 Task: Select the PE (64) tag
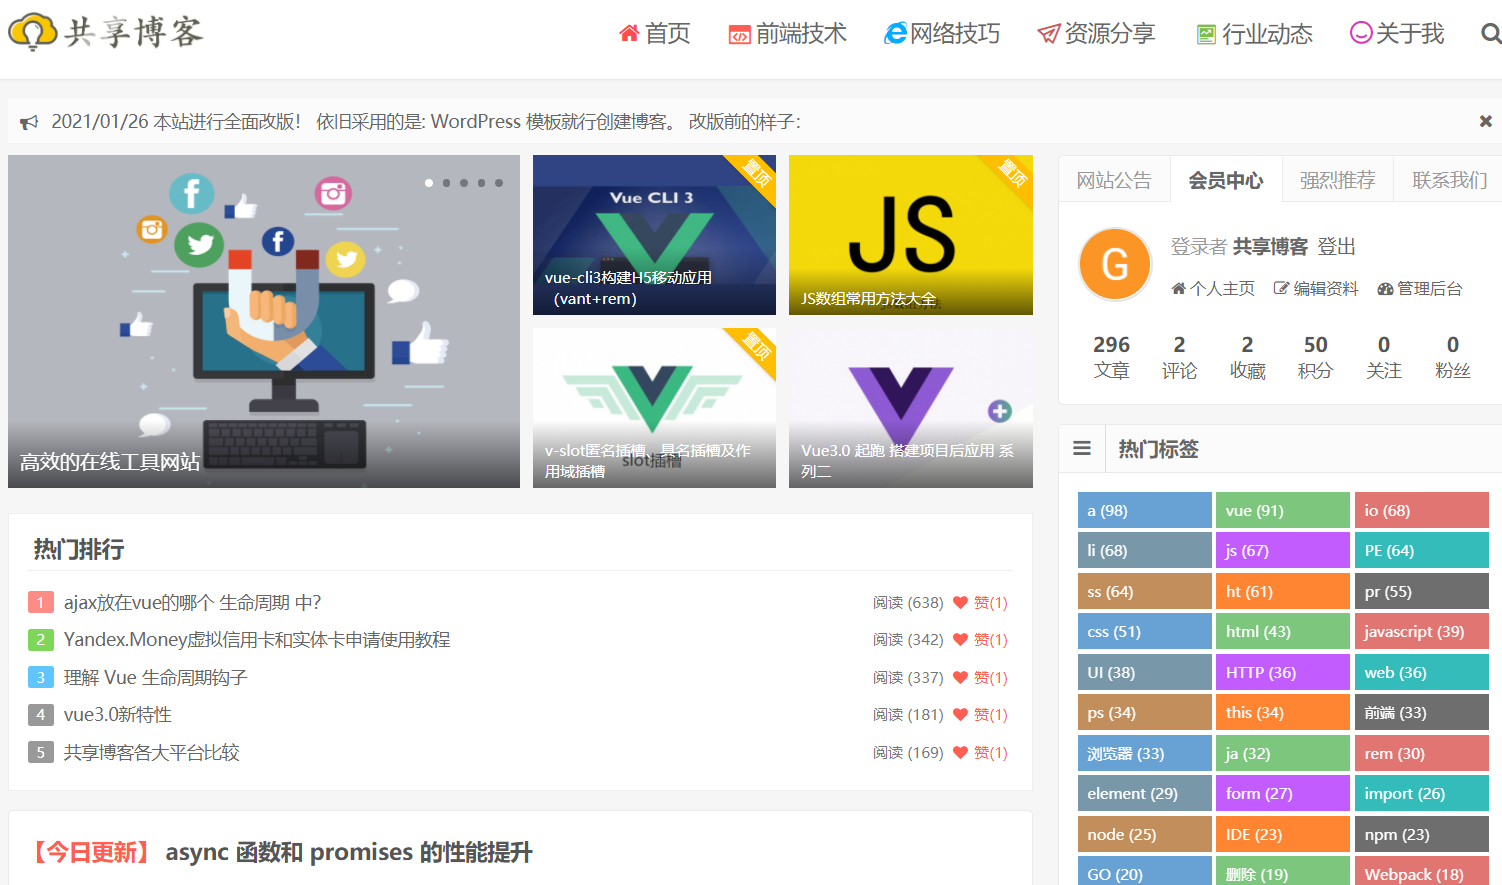pyautogui.click(x=1422, y=550)
